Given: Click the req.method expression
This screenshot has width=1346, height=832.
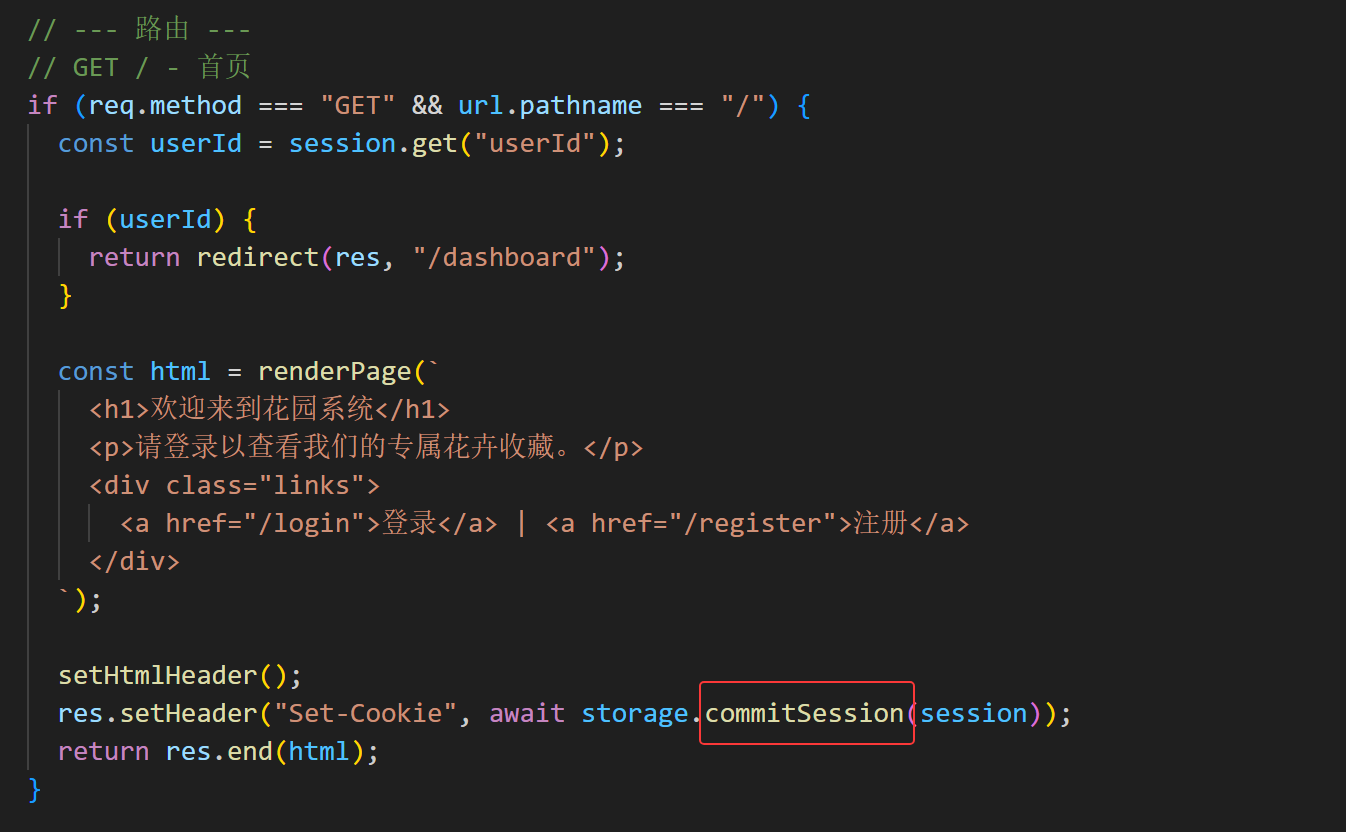Looking at the screenshot, I should click(x=165, y=105).
